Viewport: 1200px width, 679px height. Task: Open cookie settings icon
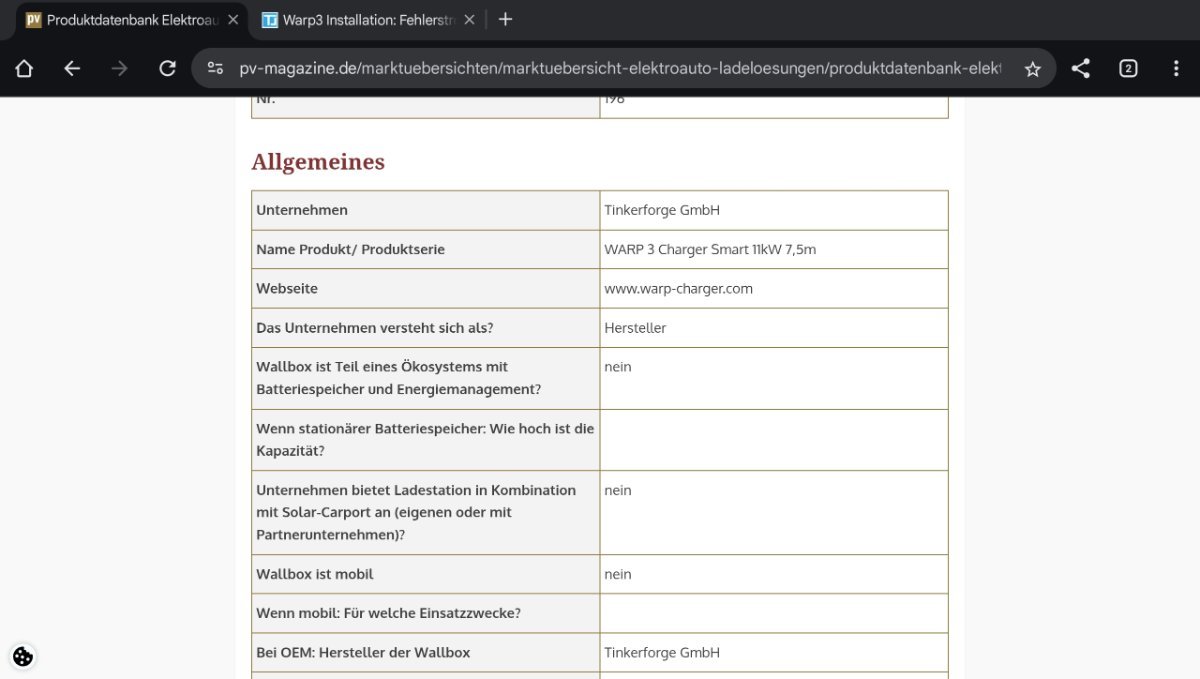[23, 656]
